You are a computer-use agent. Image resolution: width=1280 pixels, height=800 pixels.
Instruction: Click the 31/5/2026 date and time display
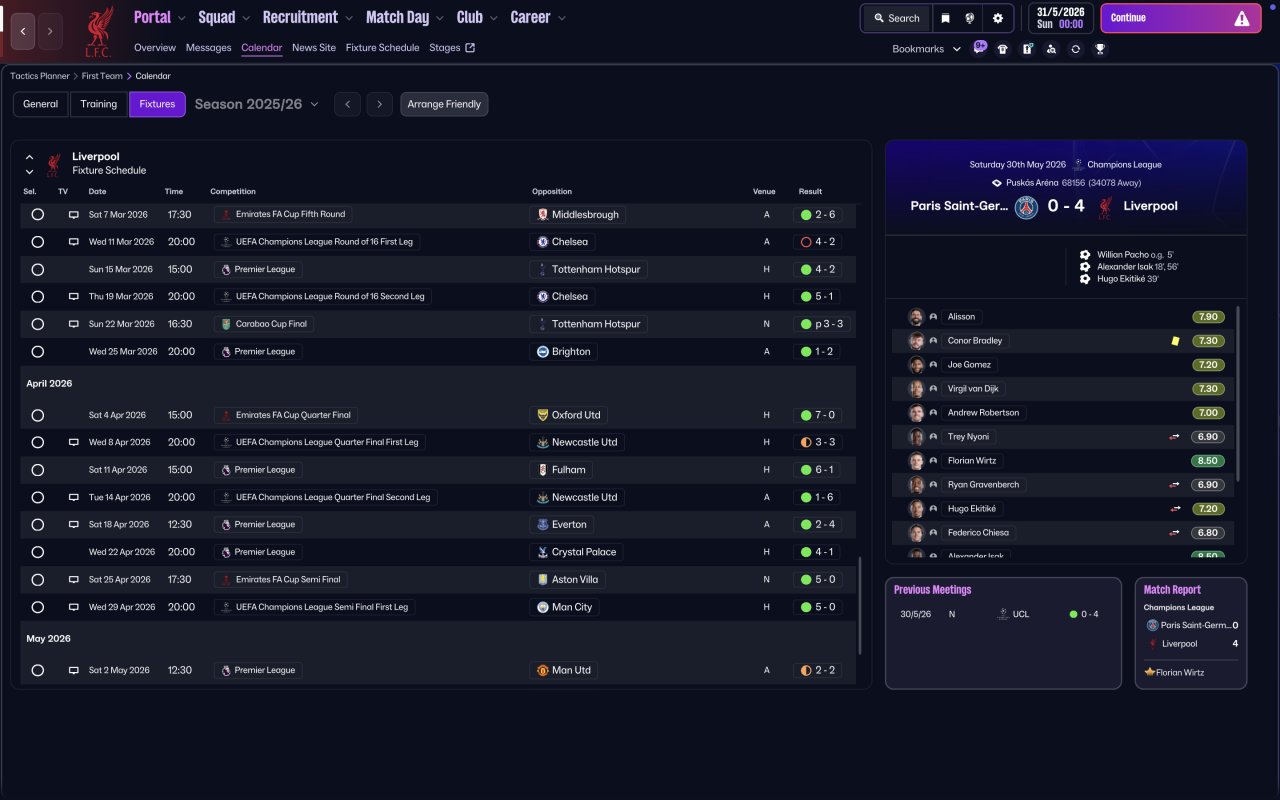point(1060,18)
